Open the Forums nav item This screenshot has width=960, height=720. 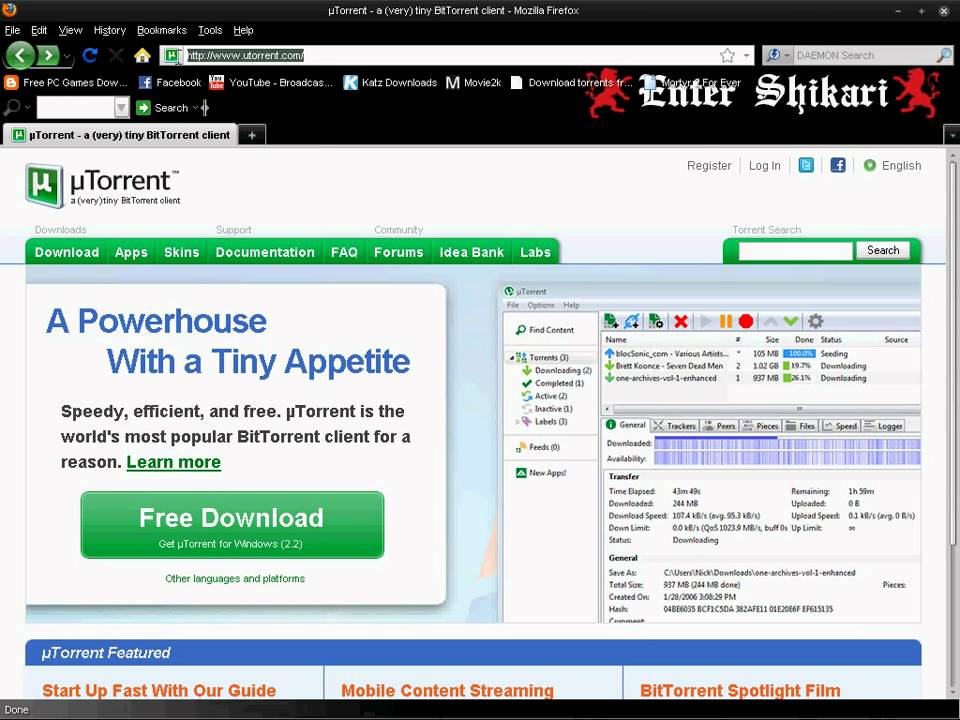[x=399, y=252]
